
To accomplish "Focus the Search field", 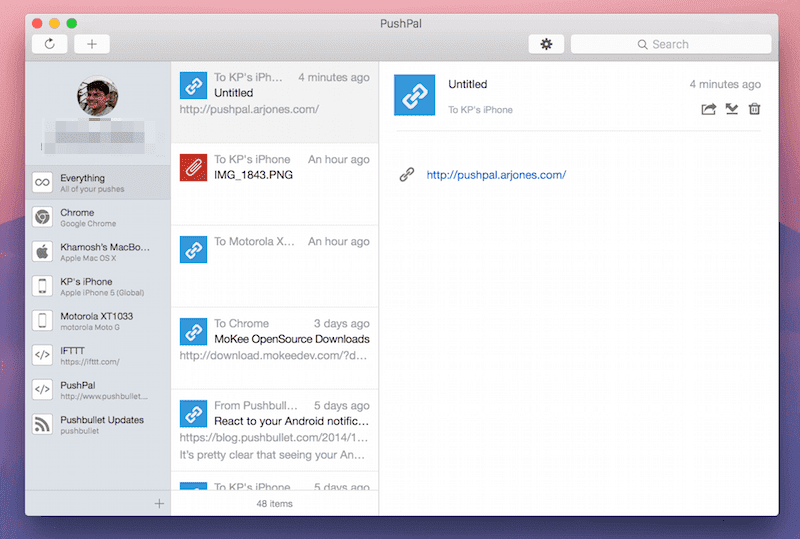I will pyautogui.click(x=671, y=44).
